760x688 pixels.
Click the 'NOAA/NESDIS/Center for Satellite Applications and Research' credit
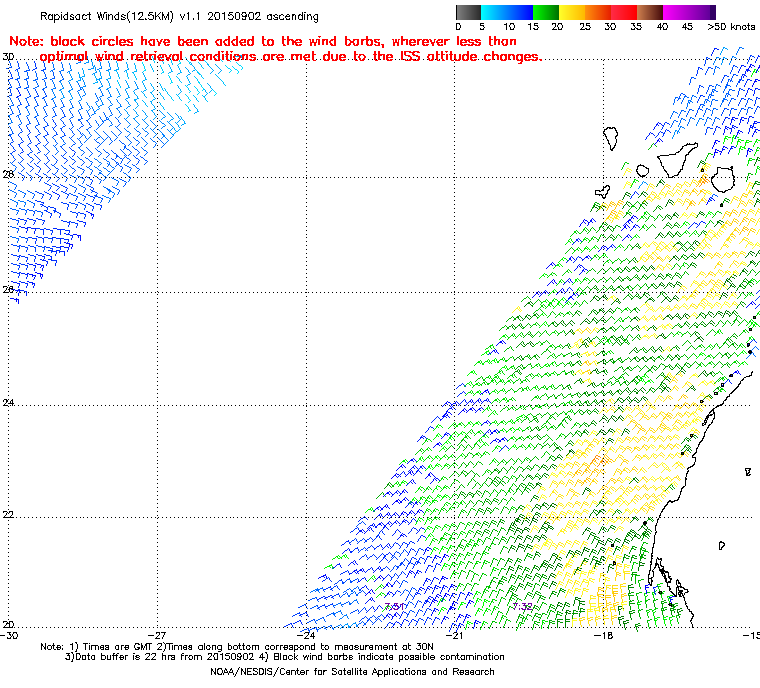click(x=352, y=672)
